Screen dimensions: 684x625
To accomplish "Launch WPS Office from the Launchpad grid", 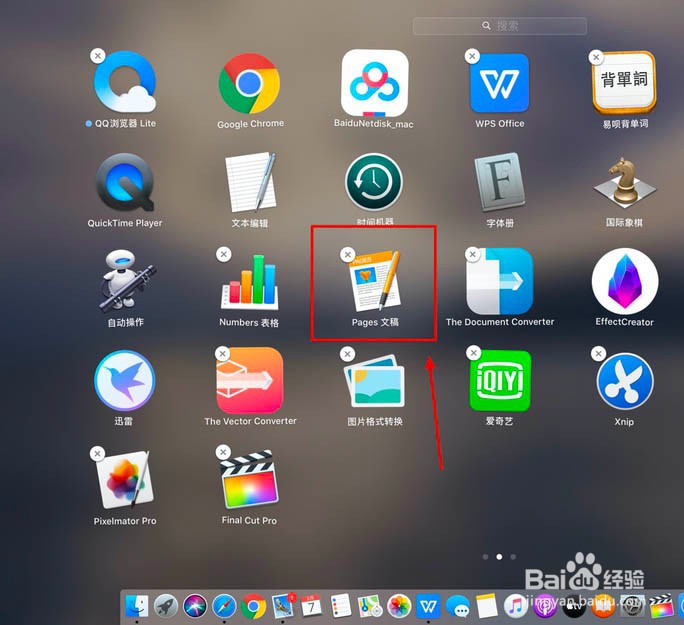I will click(x=499, y=83).
